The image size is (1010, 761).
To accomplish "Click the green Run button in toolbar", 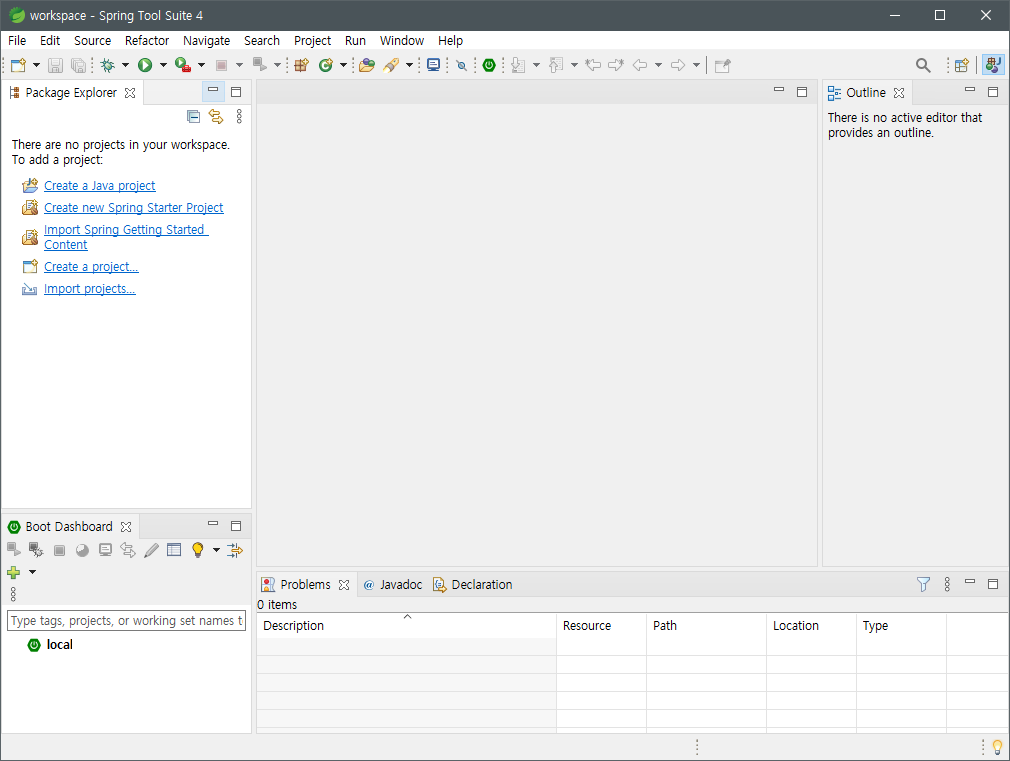I will (x=145, y=65).
